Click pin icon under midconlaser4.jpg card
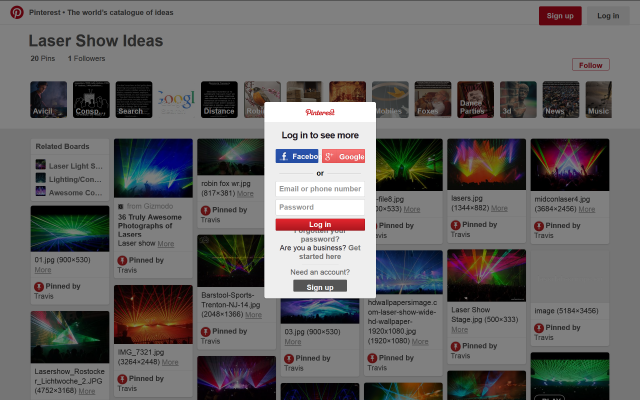The height and width of the screenshot is (400, 640). (539, 226)
